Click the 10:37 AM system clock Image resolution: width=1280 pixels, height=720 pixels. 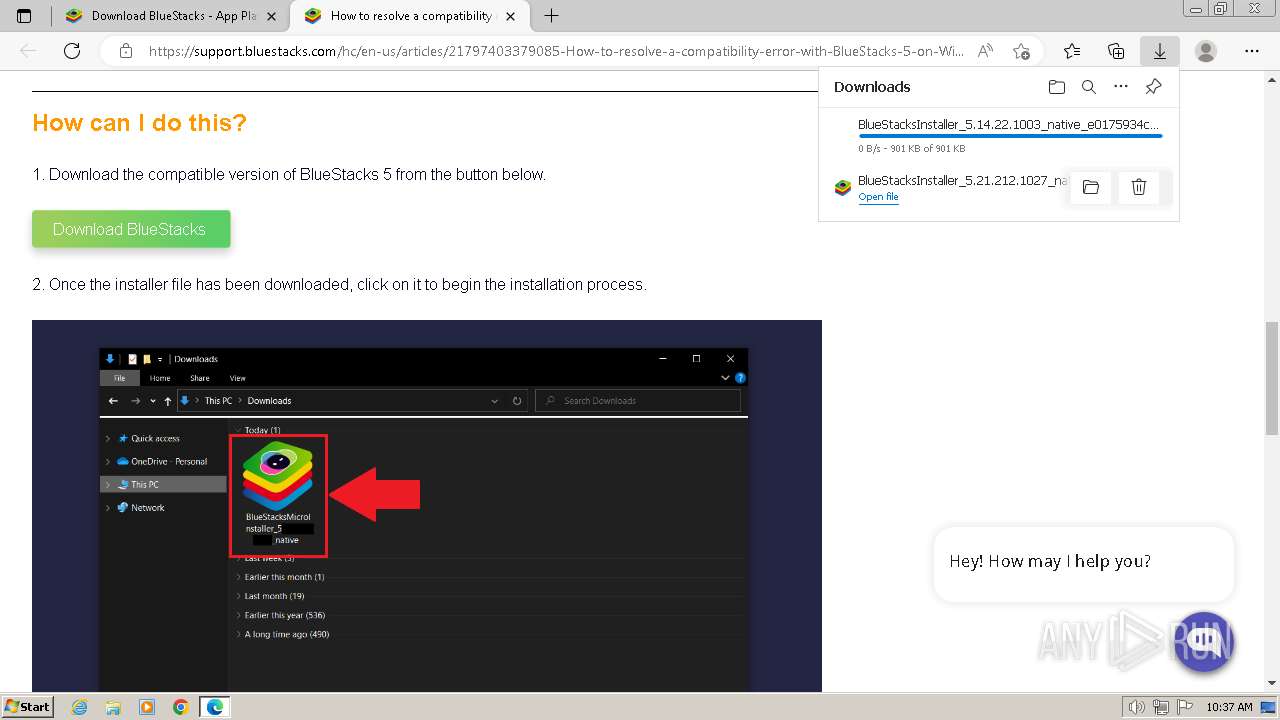(x=1229, y=707)
